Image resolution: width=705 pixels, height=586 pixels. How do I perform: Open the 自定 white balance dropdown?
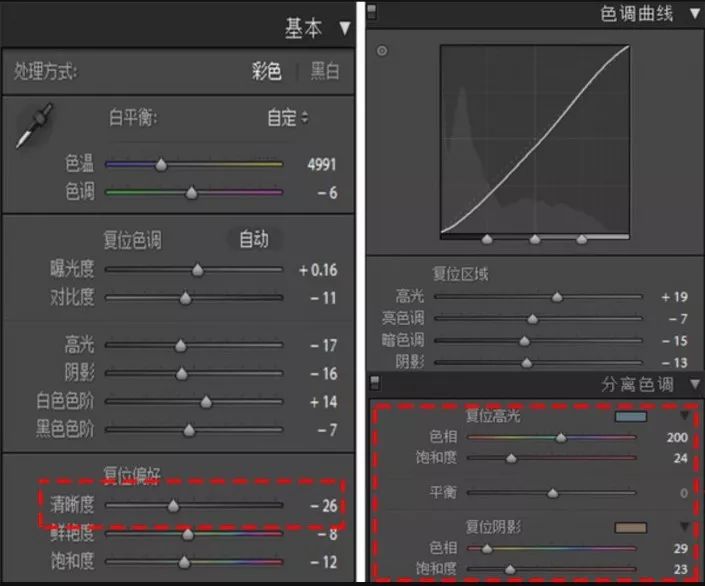pyautogui.click(x=288, y=118)
